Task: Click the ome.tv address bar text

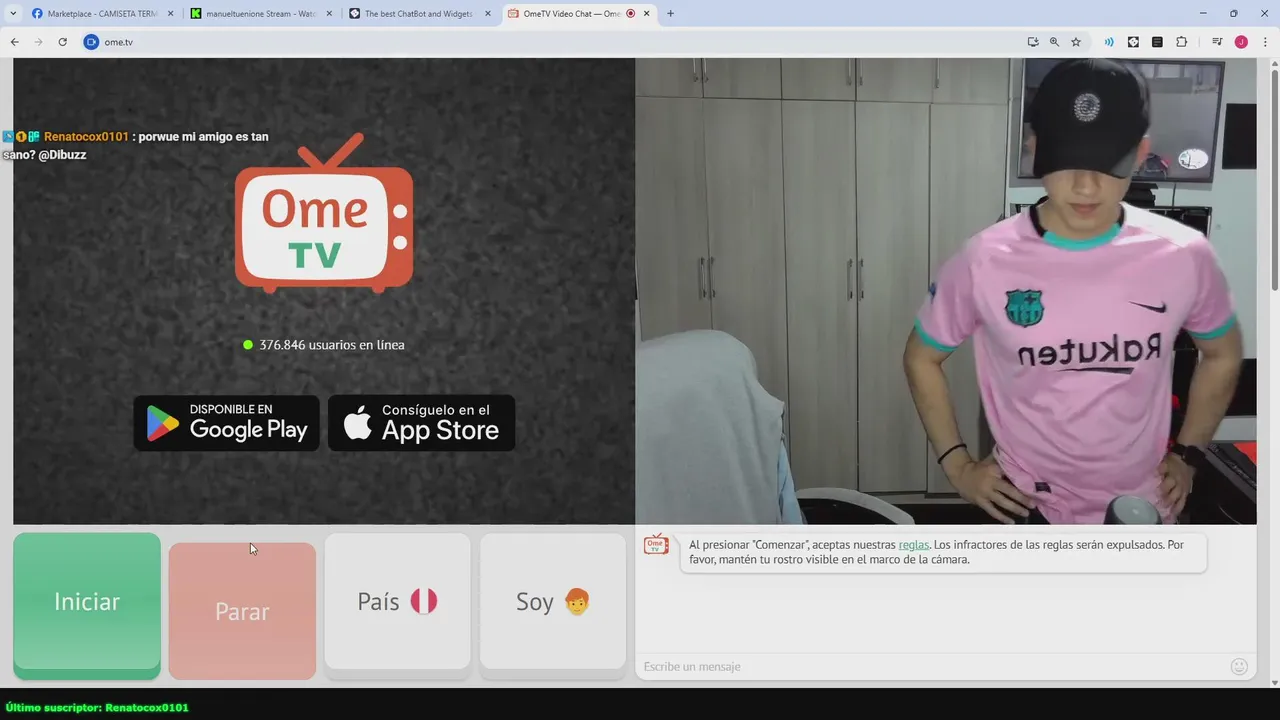Action: click(119, 42)
